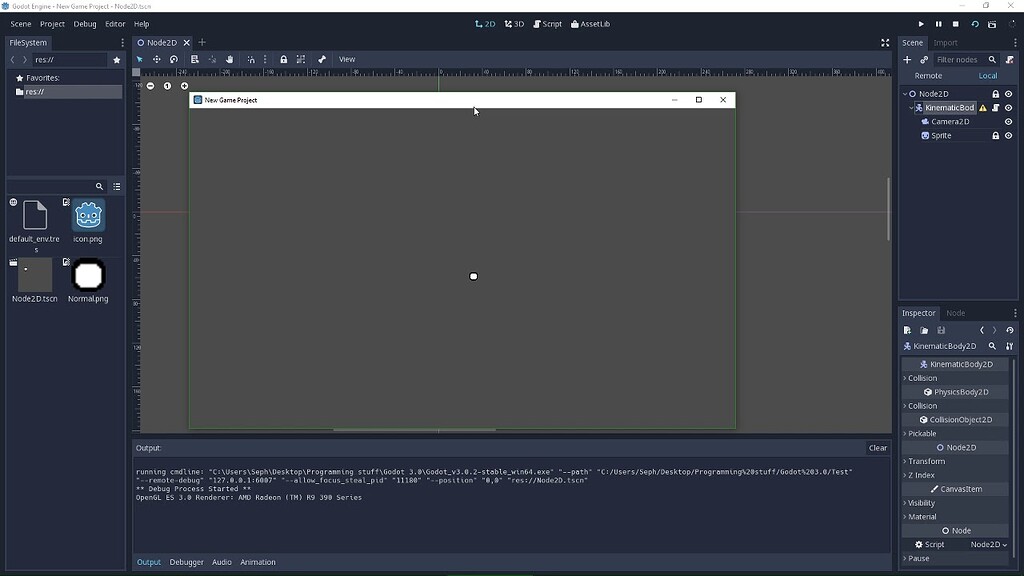1024x576 pixels.
Task: Click the instance scene link icon
Action: 924,60
